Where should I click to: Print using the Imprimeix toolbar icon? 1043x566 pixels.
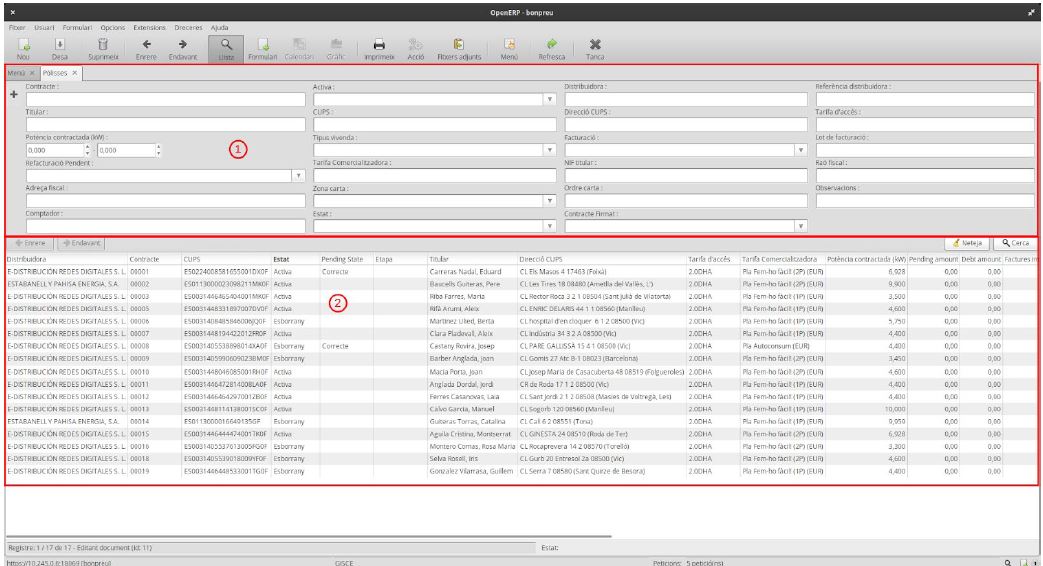click(380, 46)
